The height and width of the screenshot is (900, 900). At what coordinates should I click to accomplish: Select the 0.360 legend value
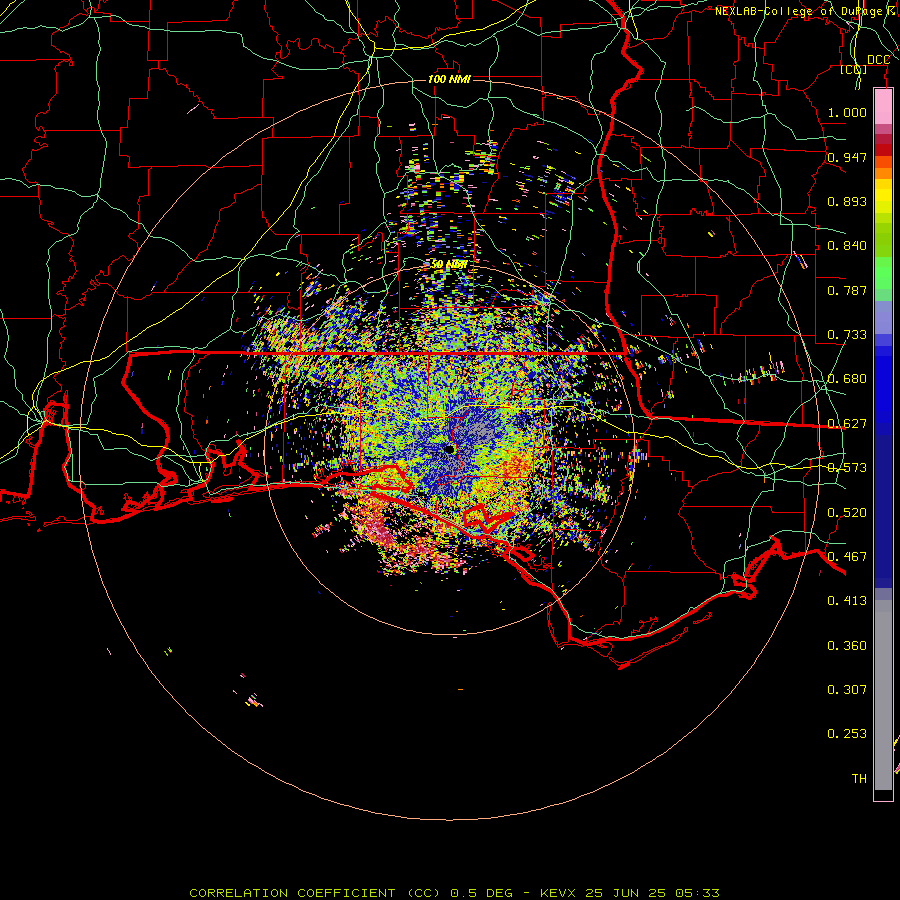click(847, 646)
